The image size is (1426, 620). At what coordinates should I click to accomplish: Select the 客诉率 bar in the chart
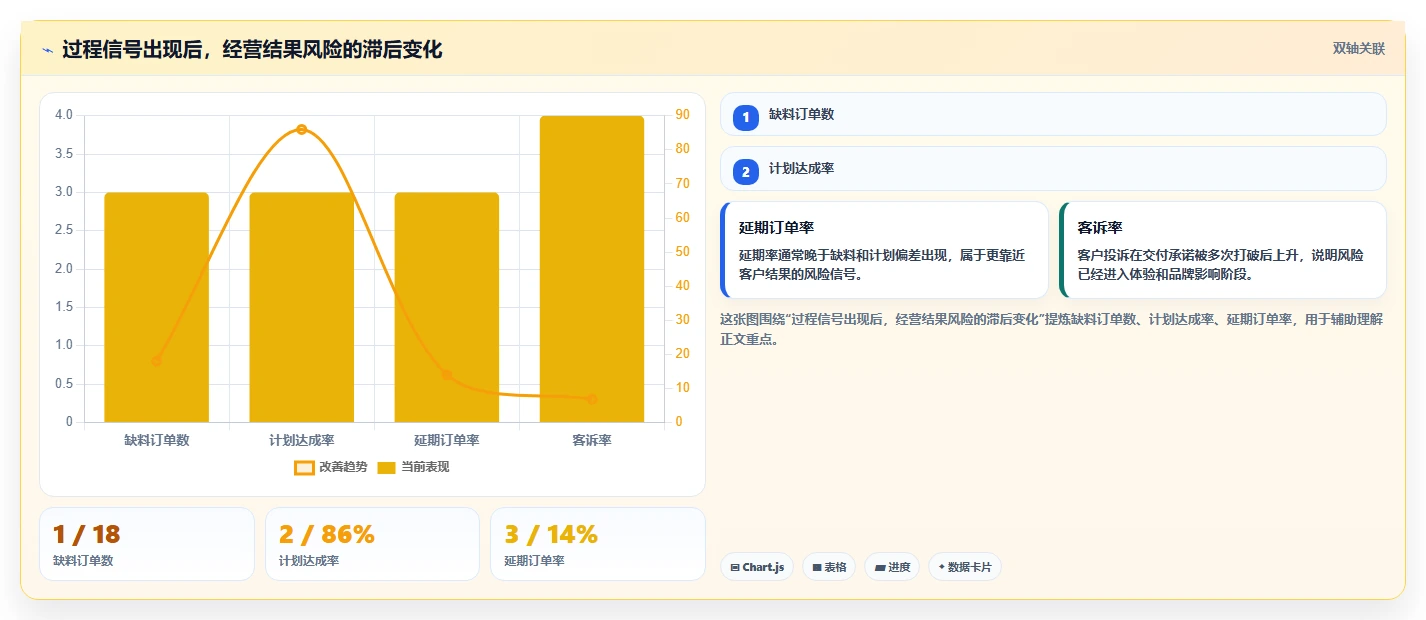pyautogui.click(x=592, y=269)
